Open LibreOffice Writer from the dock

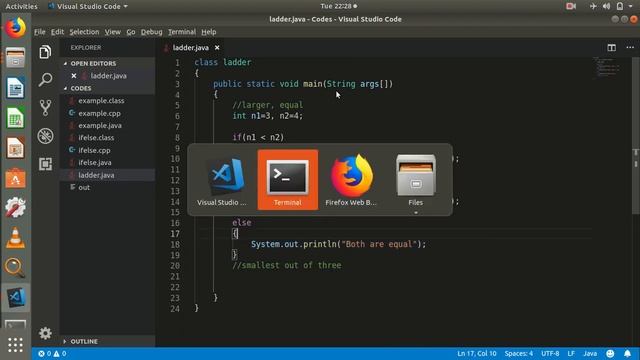16,87
